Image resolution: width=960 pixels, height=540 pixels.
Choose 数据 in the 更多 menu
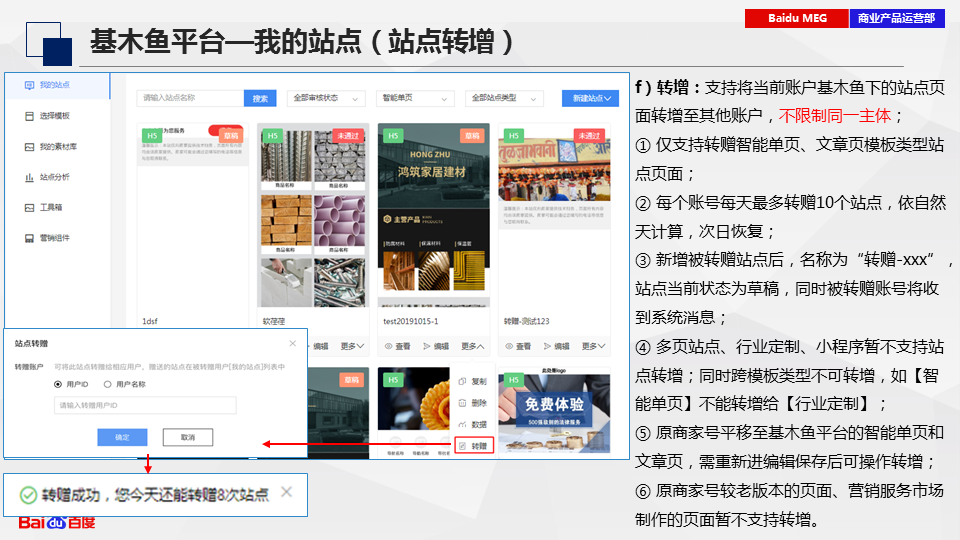[473, 424]
